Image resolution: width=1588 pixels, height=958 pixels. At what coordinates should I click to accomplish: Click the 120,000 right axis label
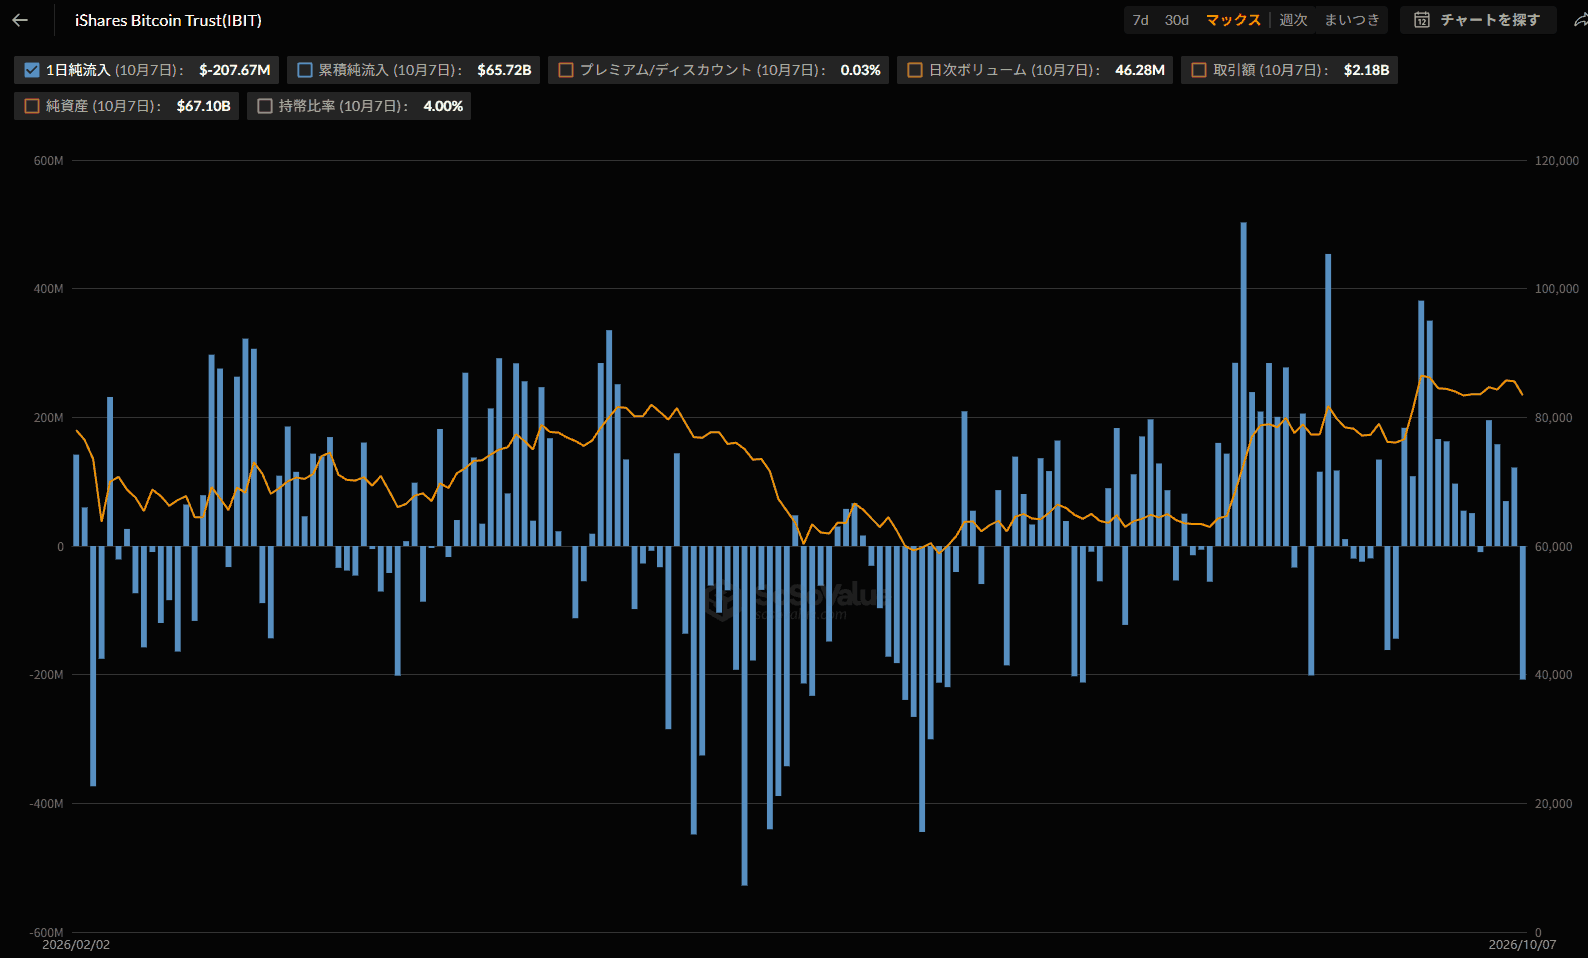click(1557, 161)
